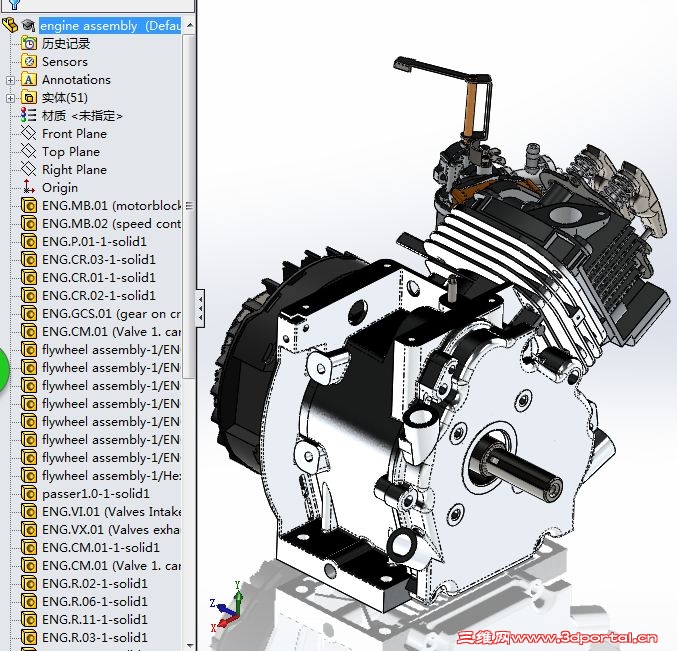Collapse the feature manager panel handle

[x=200, y=308]
